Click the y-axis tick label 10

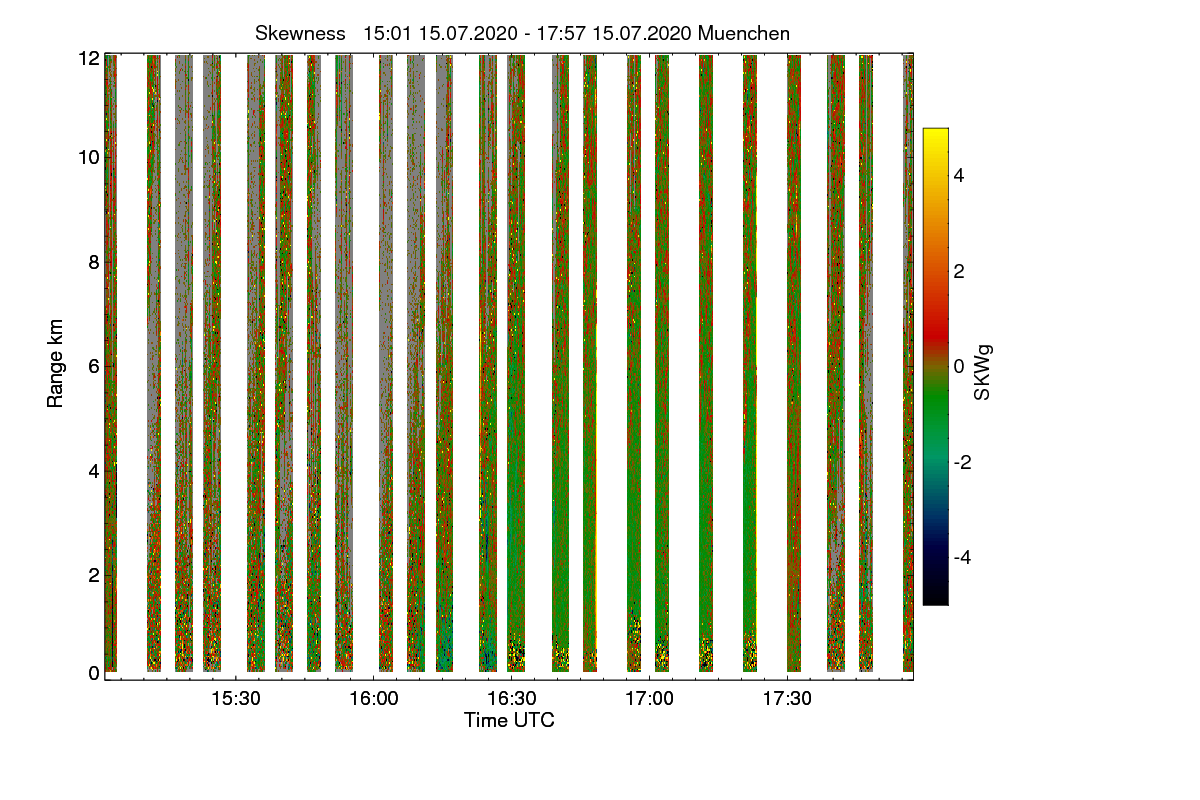point(88,157)
